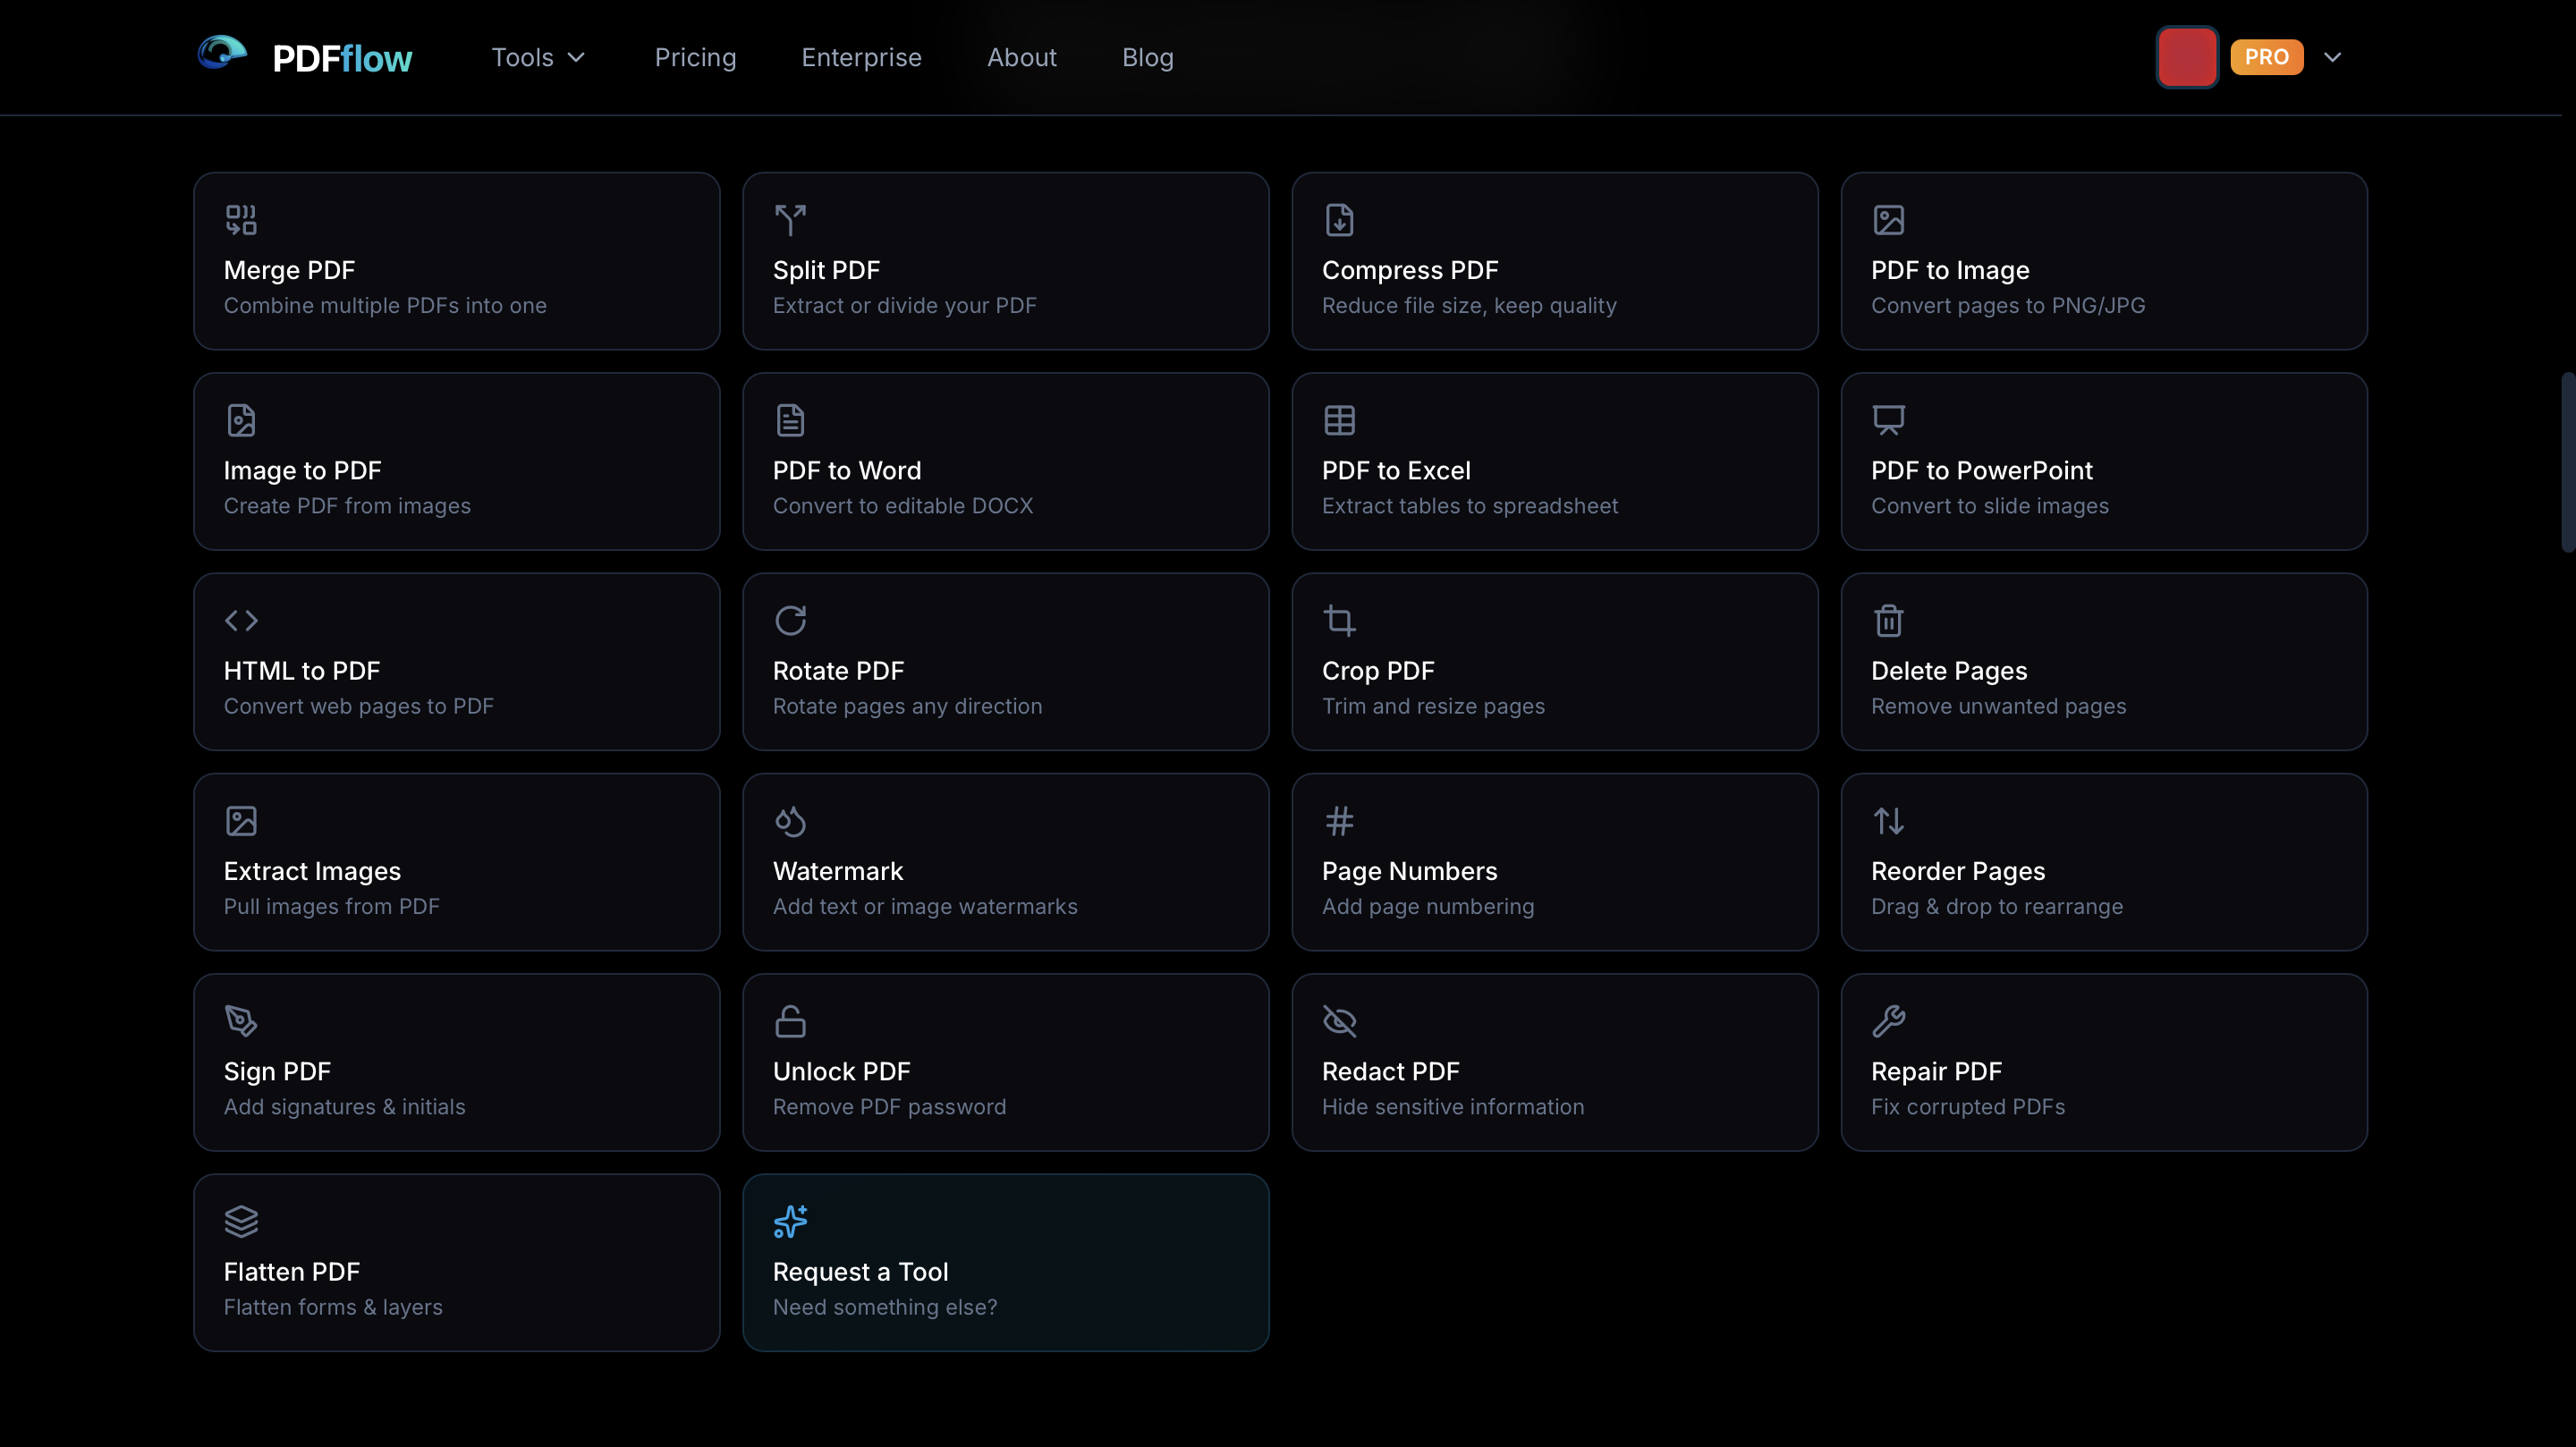Select the Repair PDF wrench icon

1889,1021
